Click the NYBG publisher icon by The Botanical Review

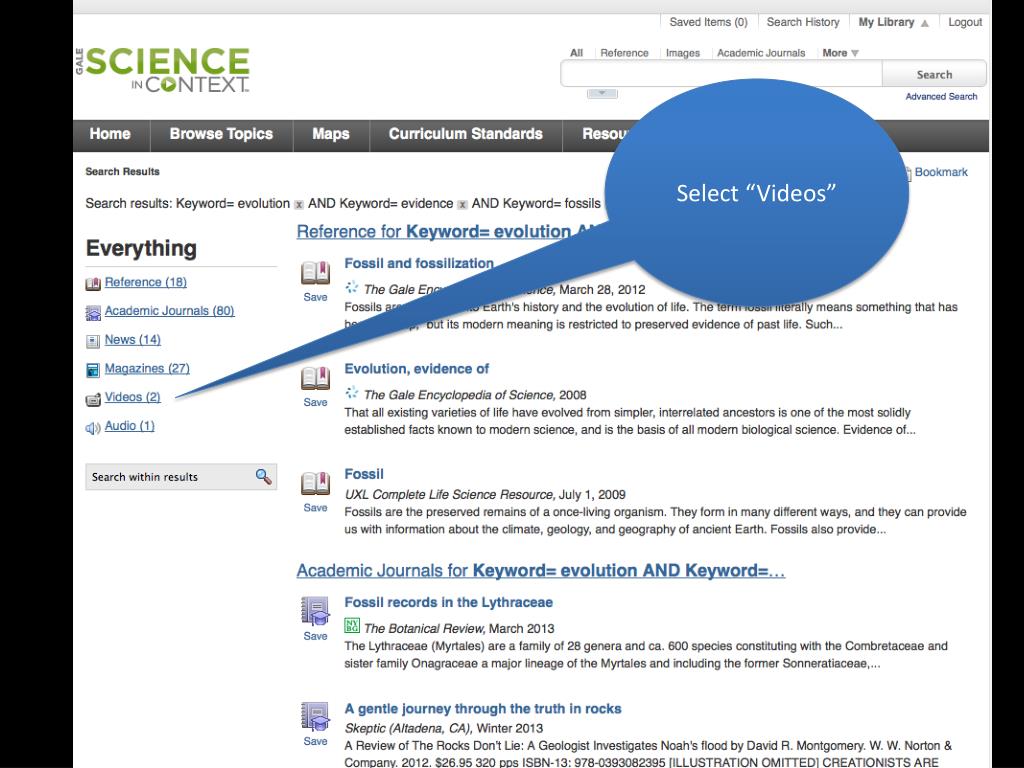[351, 626]
